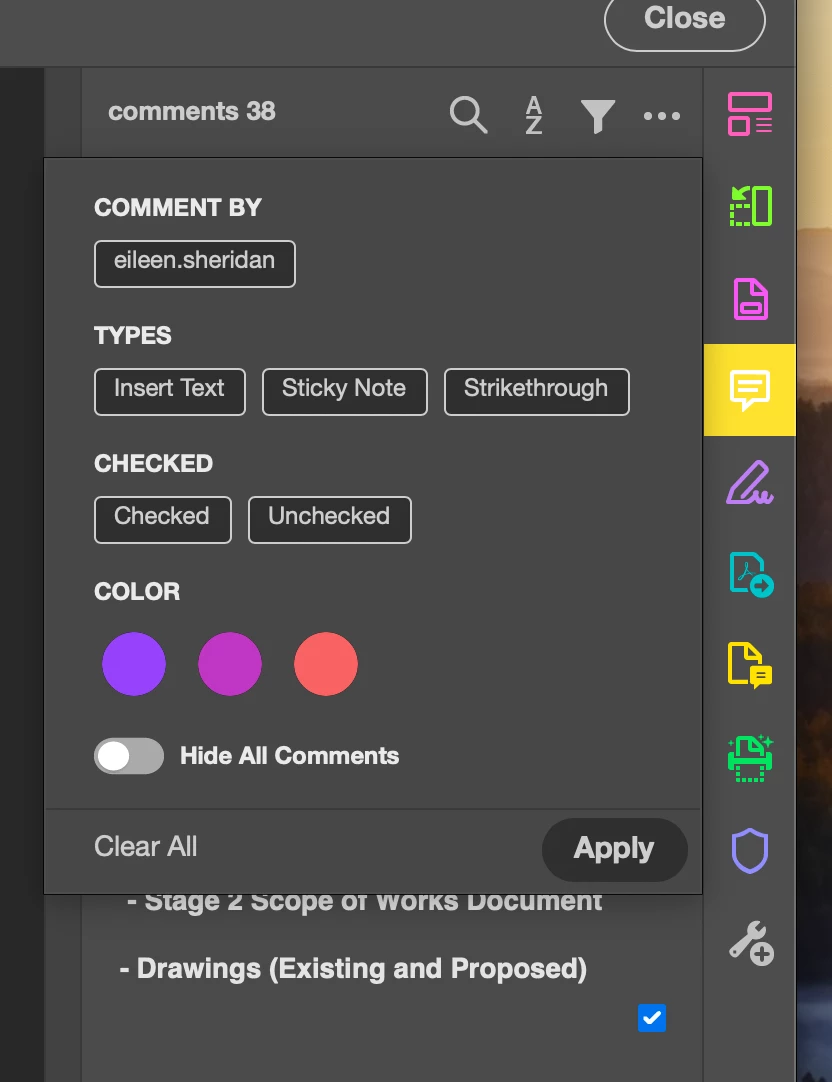Click the filter comments funnel icon
Screen dimensions: 832x1082
[597, 116]
